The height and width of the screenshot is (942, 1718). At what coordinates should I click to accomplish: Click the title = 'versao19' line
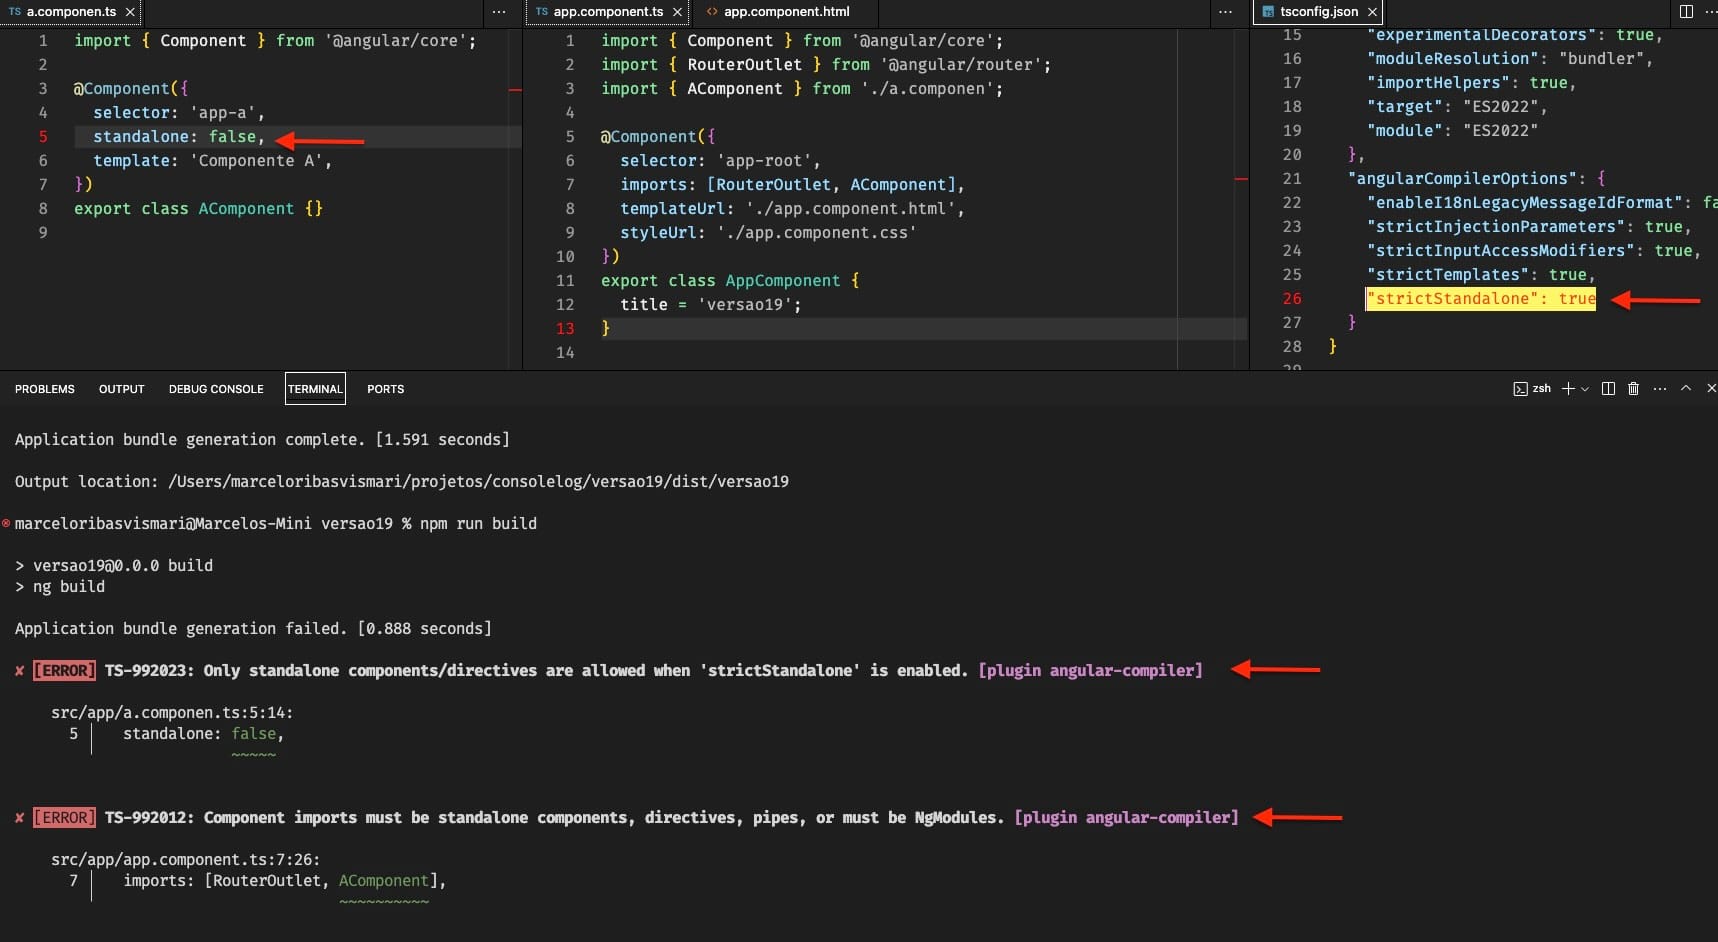(710, 305)
